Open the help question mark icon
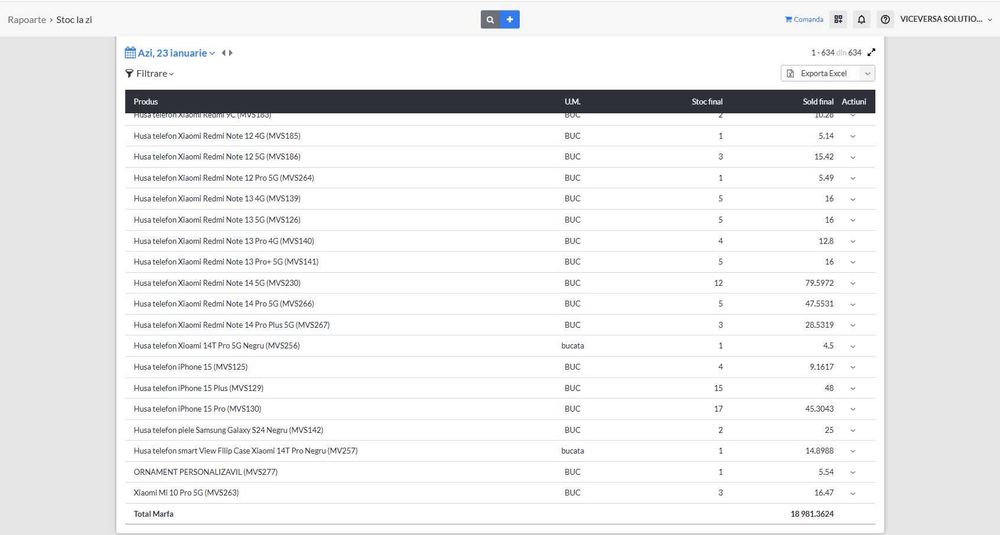 pyautogui.click(x=885, y=20)
